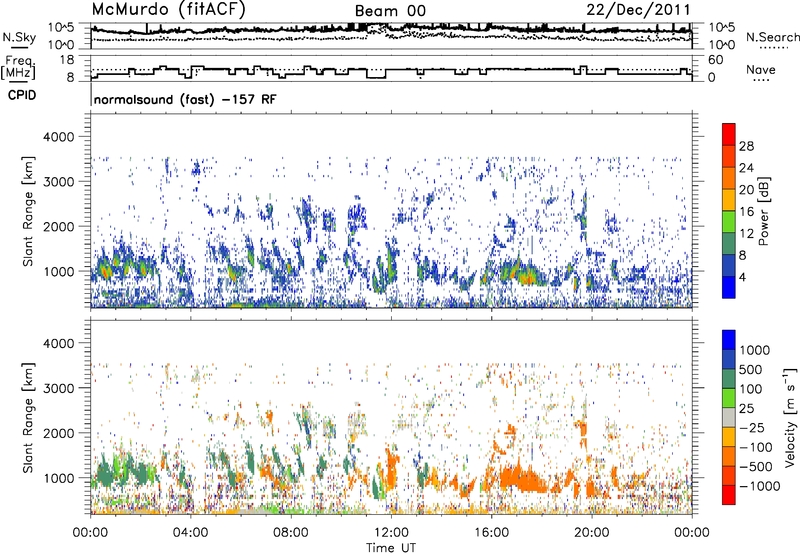Click the 60 tick on Nave axis
The height and width of the screenshot is (554, 800).
(x=715, y=60)
